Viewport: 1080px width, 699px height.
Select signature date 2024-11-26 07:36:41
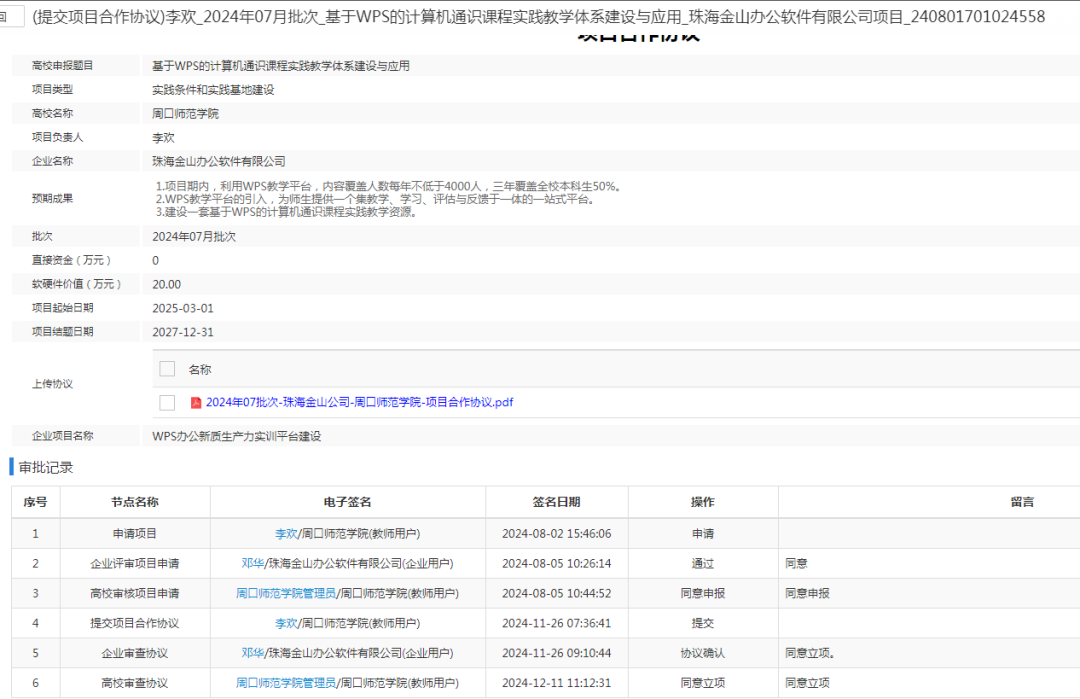(x=557, y=623)
